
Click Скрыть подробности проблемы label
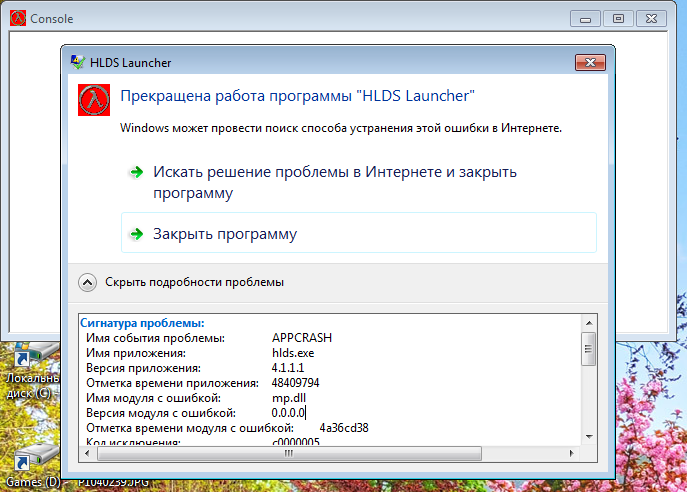click(x=194, y=282)
